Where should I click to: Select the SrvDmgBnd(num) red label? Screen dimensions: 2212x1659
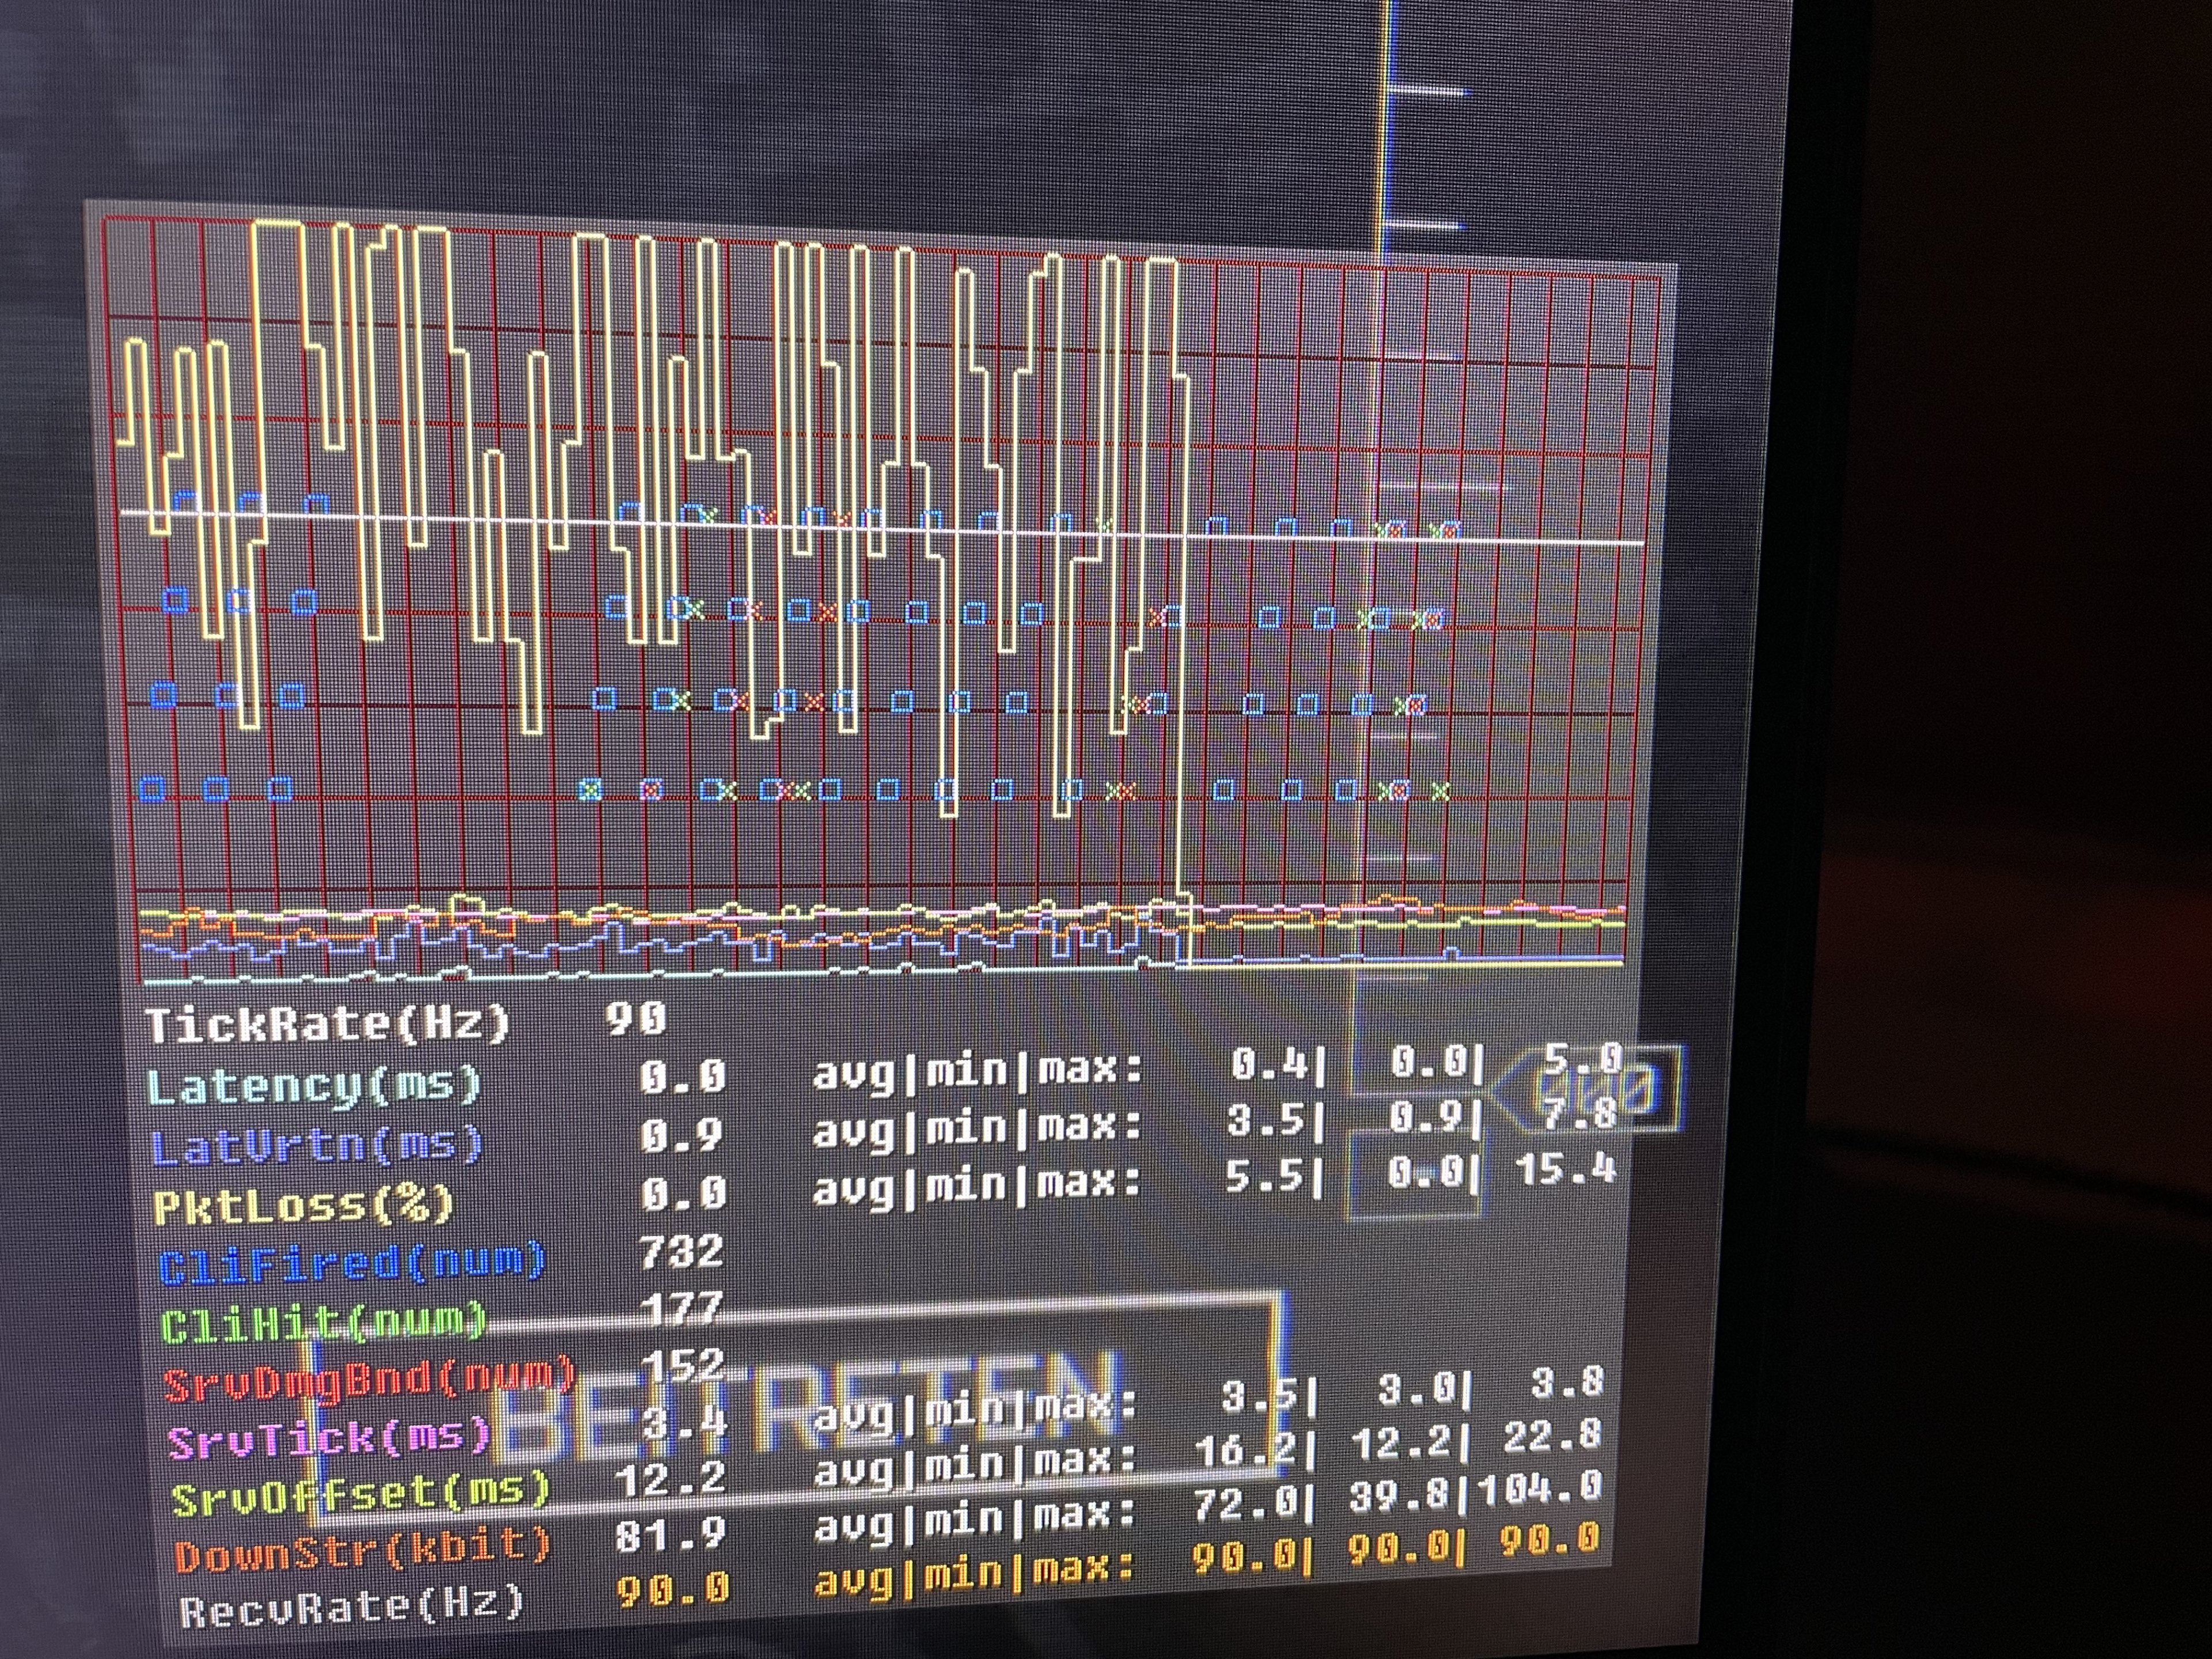369,1382
